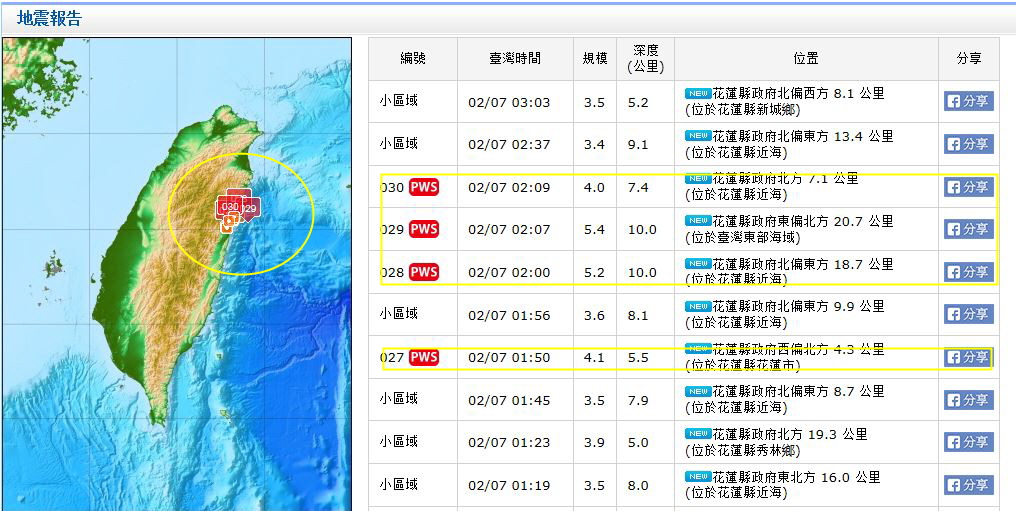The height and width of the screenshot is (511, 1016).
Task: Share the magnitude 5.4 earthquake on Facebook
Action: pyautogui.click(x=968, y=229)
